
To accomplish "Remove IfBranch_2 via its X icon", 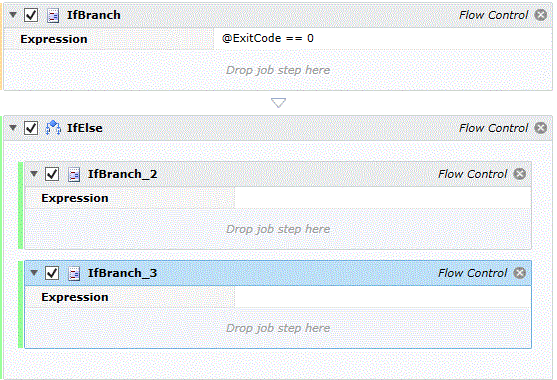I will 520,174.
